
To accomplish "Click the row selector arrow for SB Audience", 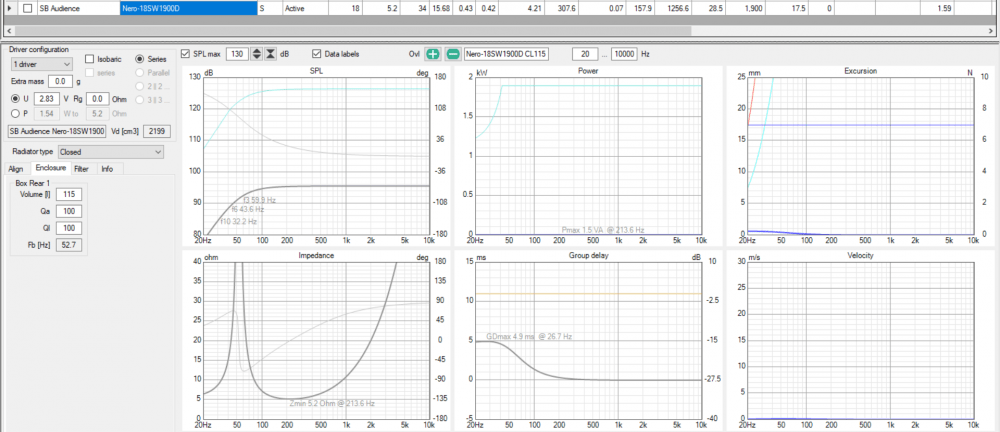I will [x=9, y=8].
